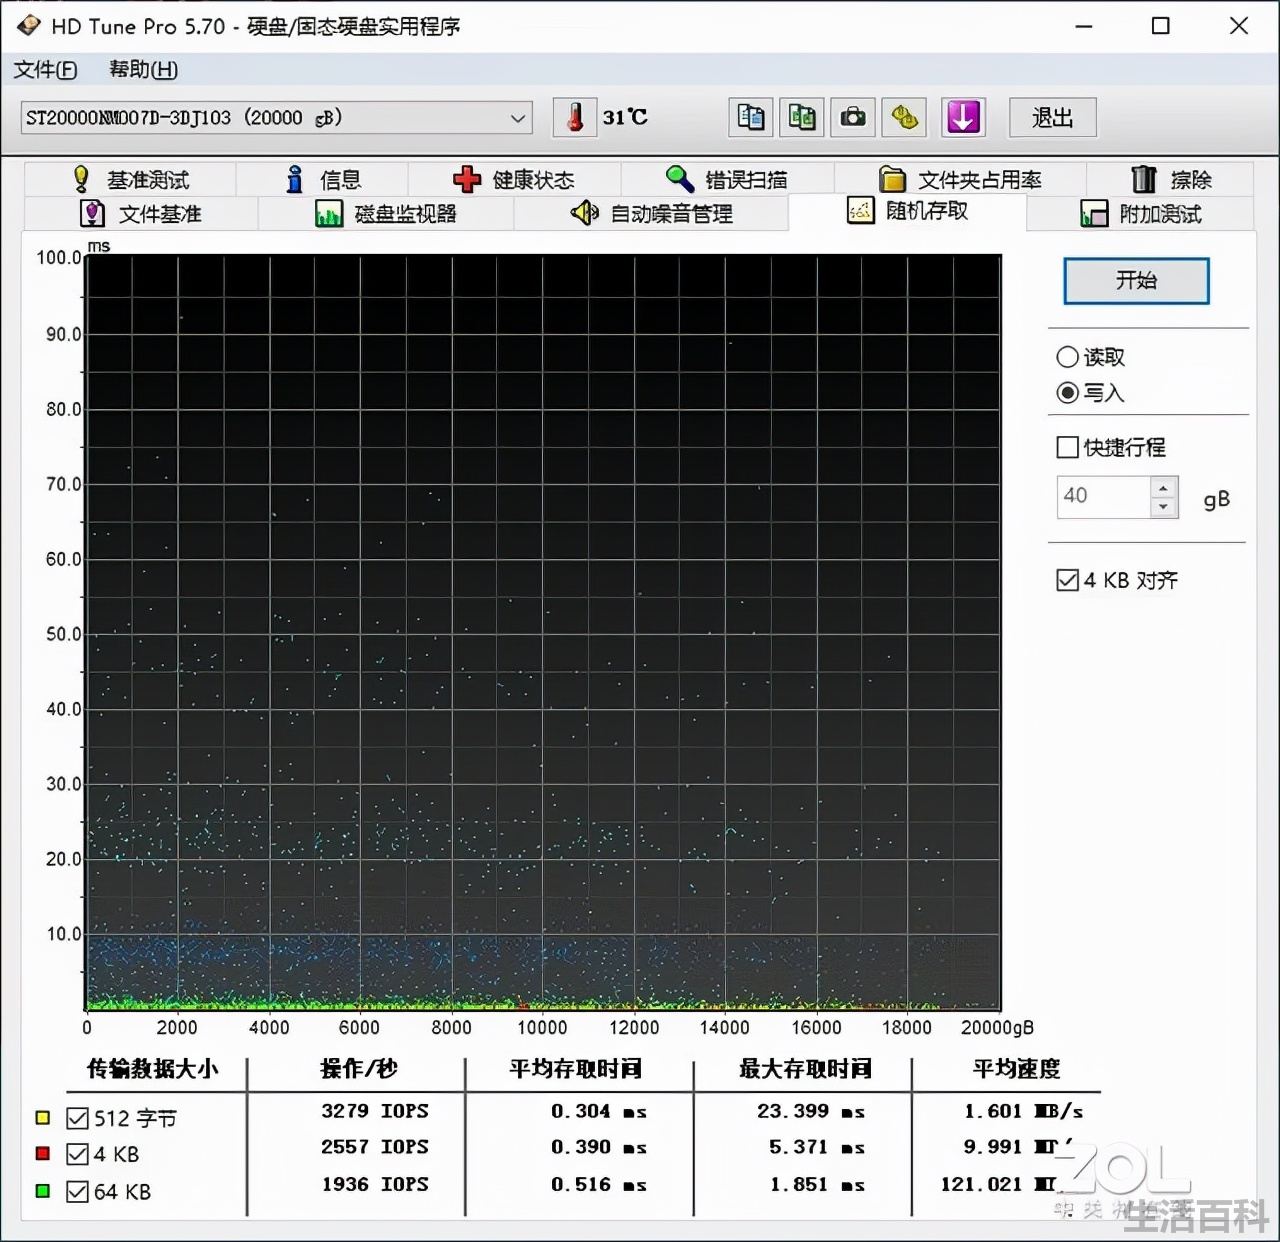Click the 退出 exit button
This screenshot has height=1242, width=1280.
(x=1052, y=117)
